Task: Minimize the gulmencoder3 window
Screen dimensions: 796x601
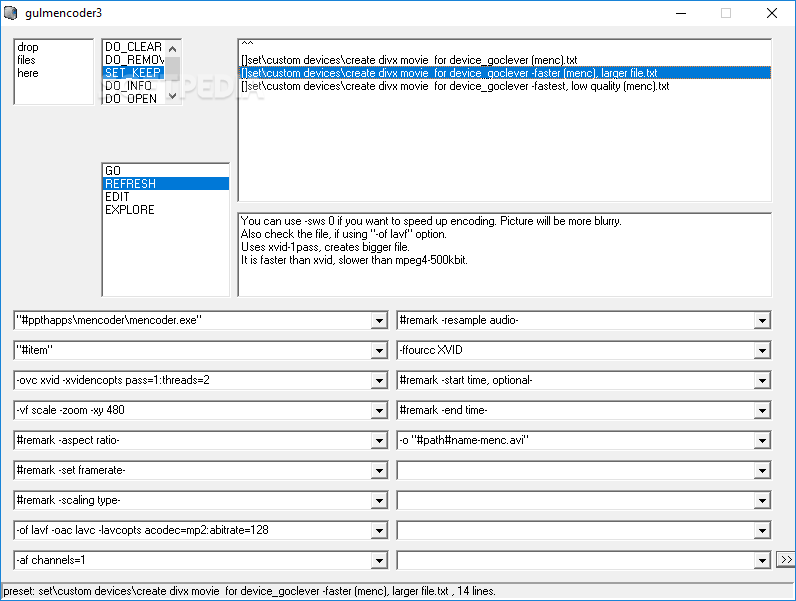Action: (x=681, y=13)
